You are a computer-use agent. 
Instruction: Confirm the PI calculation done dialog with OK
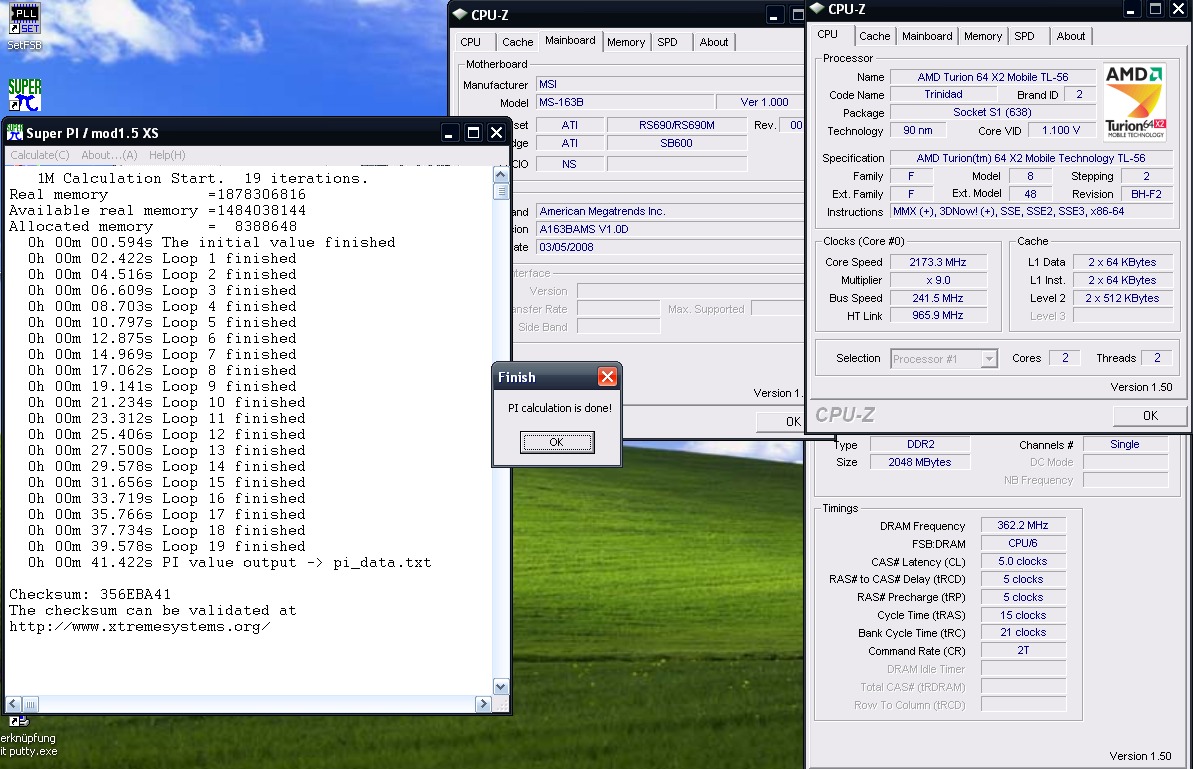point(557,442)
